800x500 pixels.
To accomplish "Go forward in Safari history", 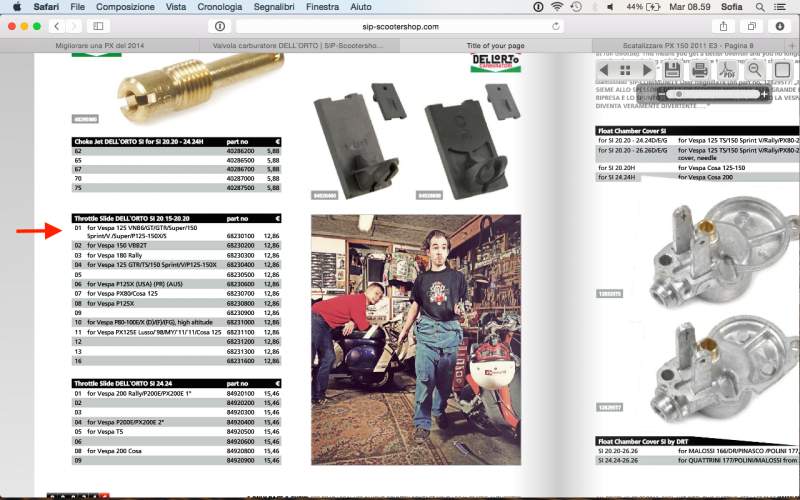I will click(x=73, y=26).
